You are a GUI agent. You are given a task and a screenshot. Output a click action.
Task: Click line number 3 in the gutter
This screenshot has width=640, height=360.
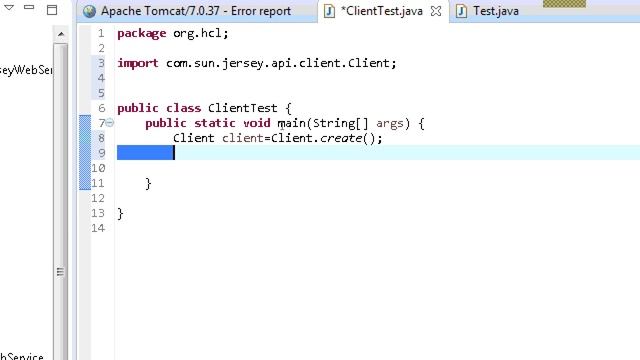point(101,63)
